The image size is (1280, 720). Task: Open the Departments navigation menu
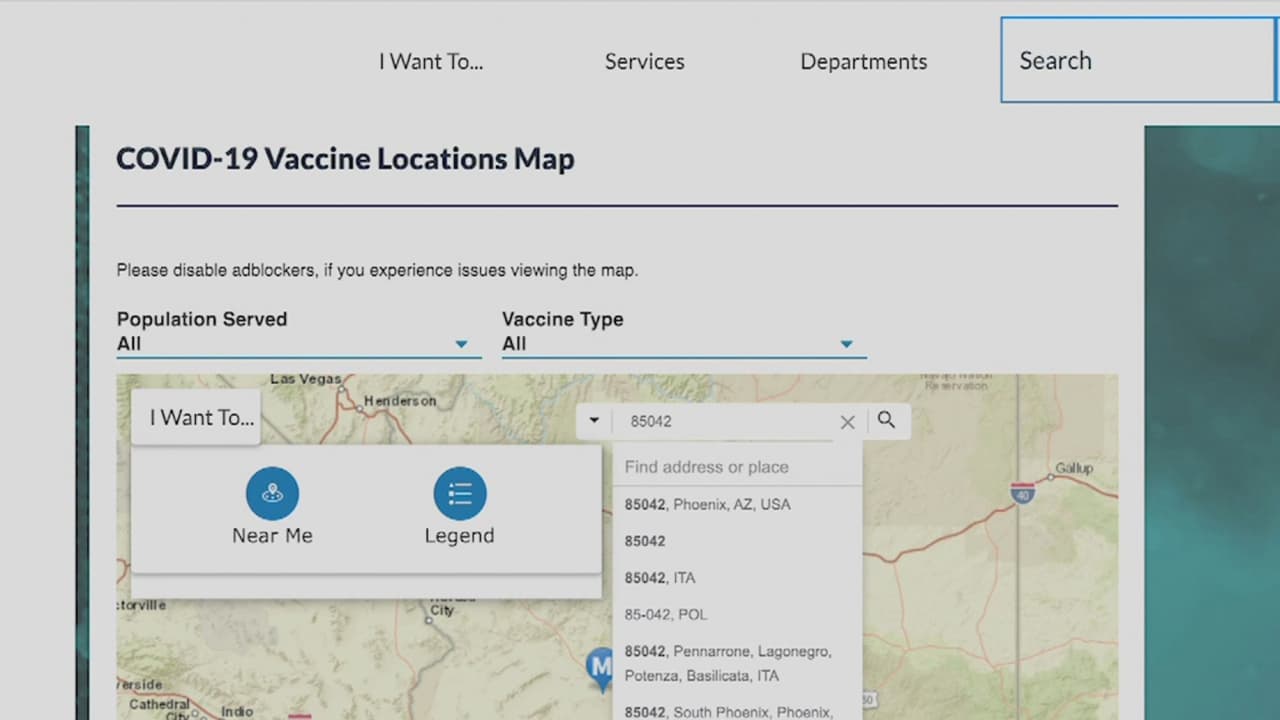[x=863, y=62]
